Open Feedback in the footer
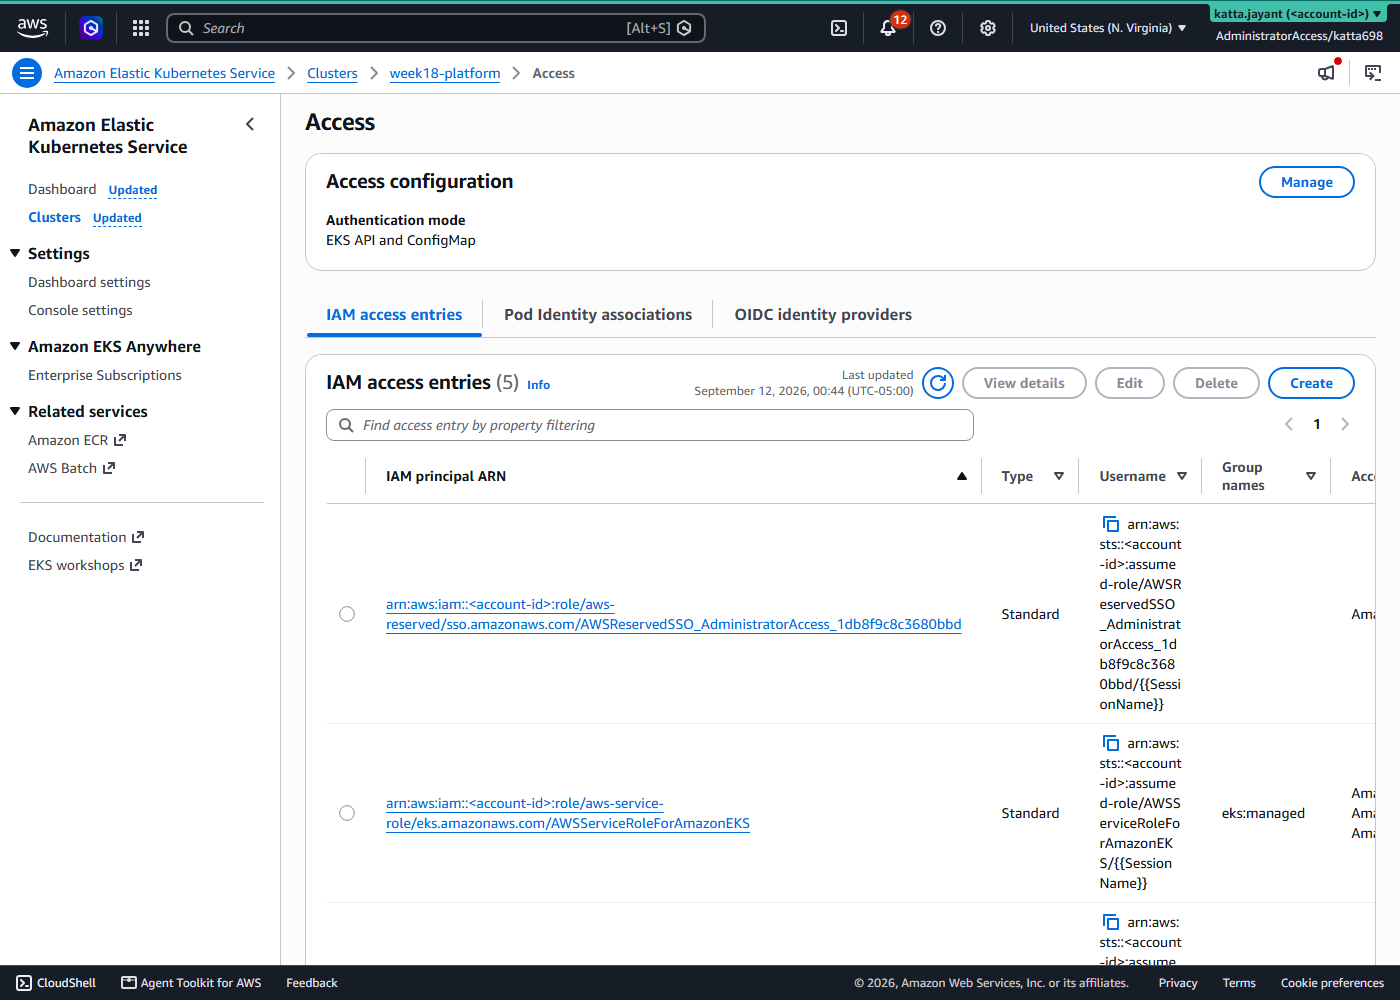1400x1000 pixels. pos(312,983)
